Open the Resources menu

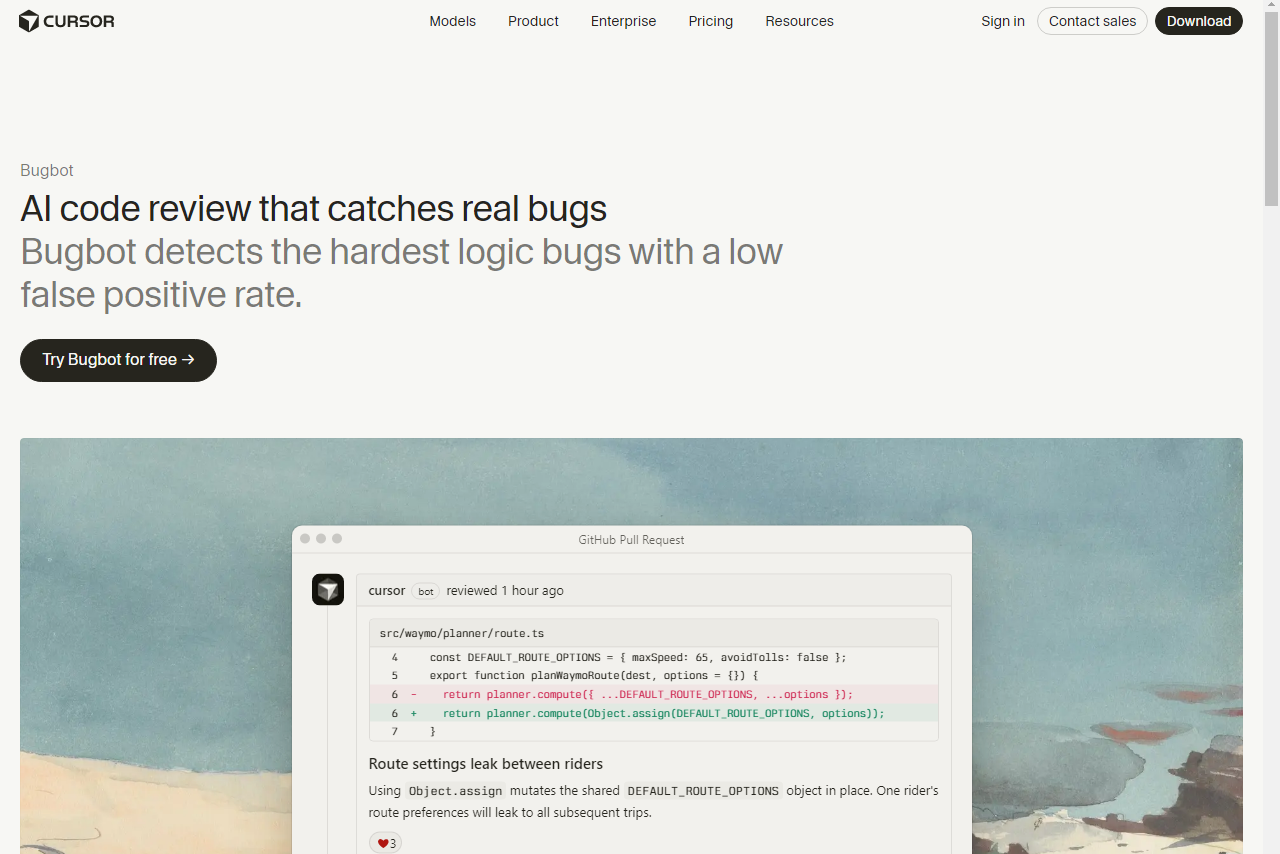point(800,21)
